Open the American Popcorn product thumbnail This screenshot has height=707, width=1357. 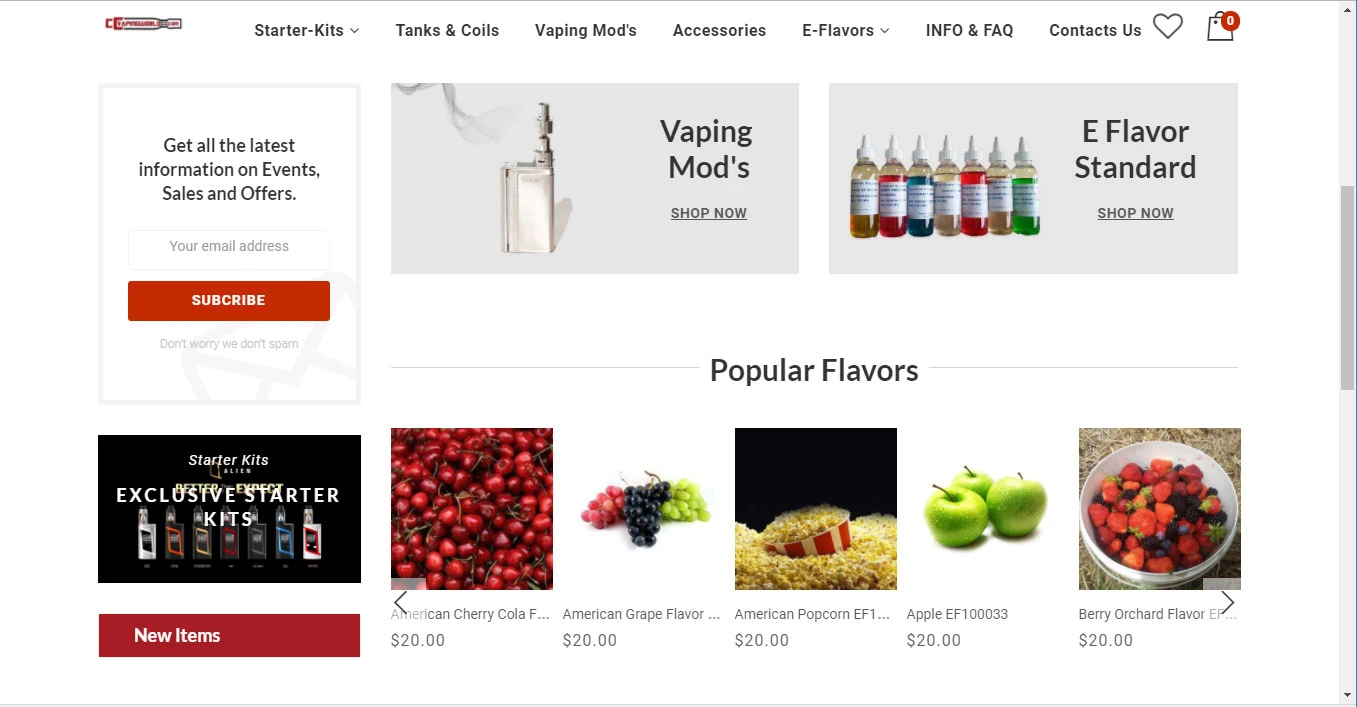pos(816,509)
